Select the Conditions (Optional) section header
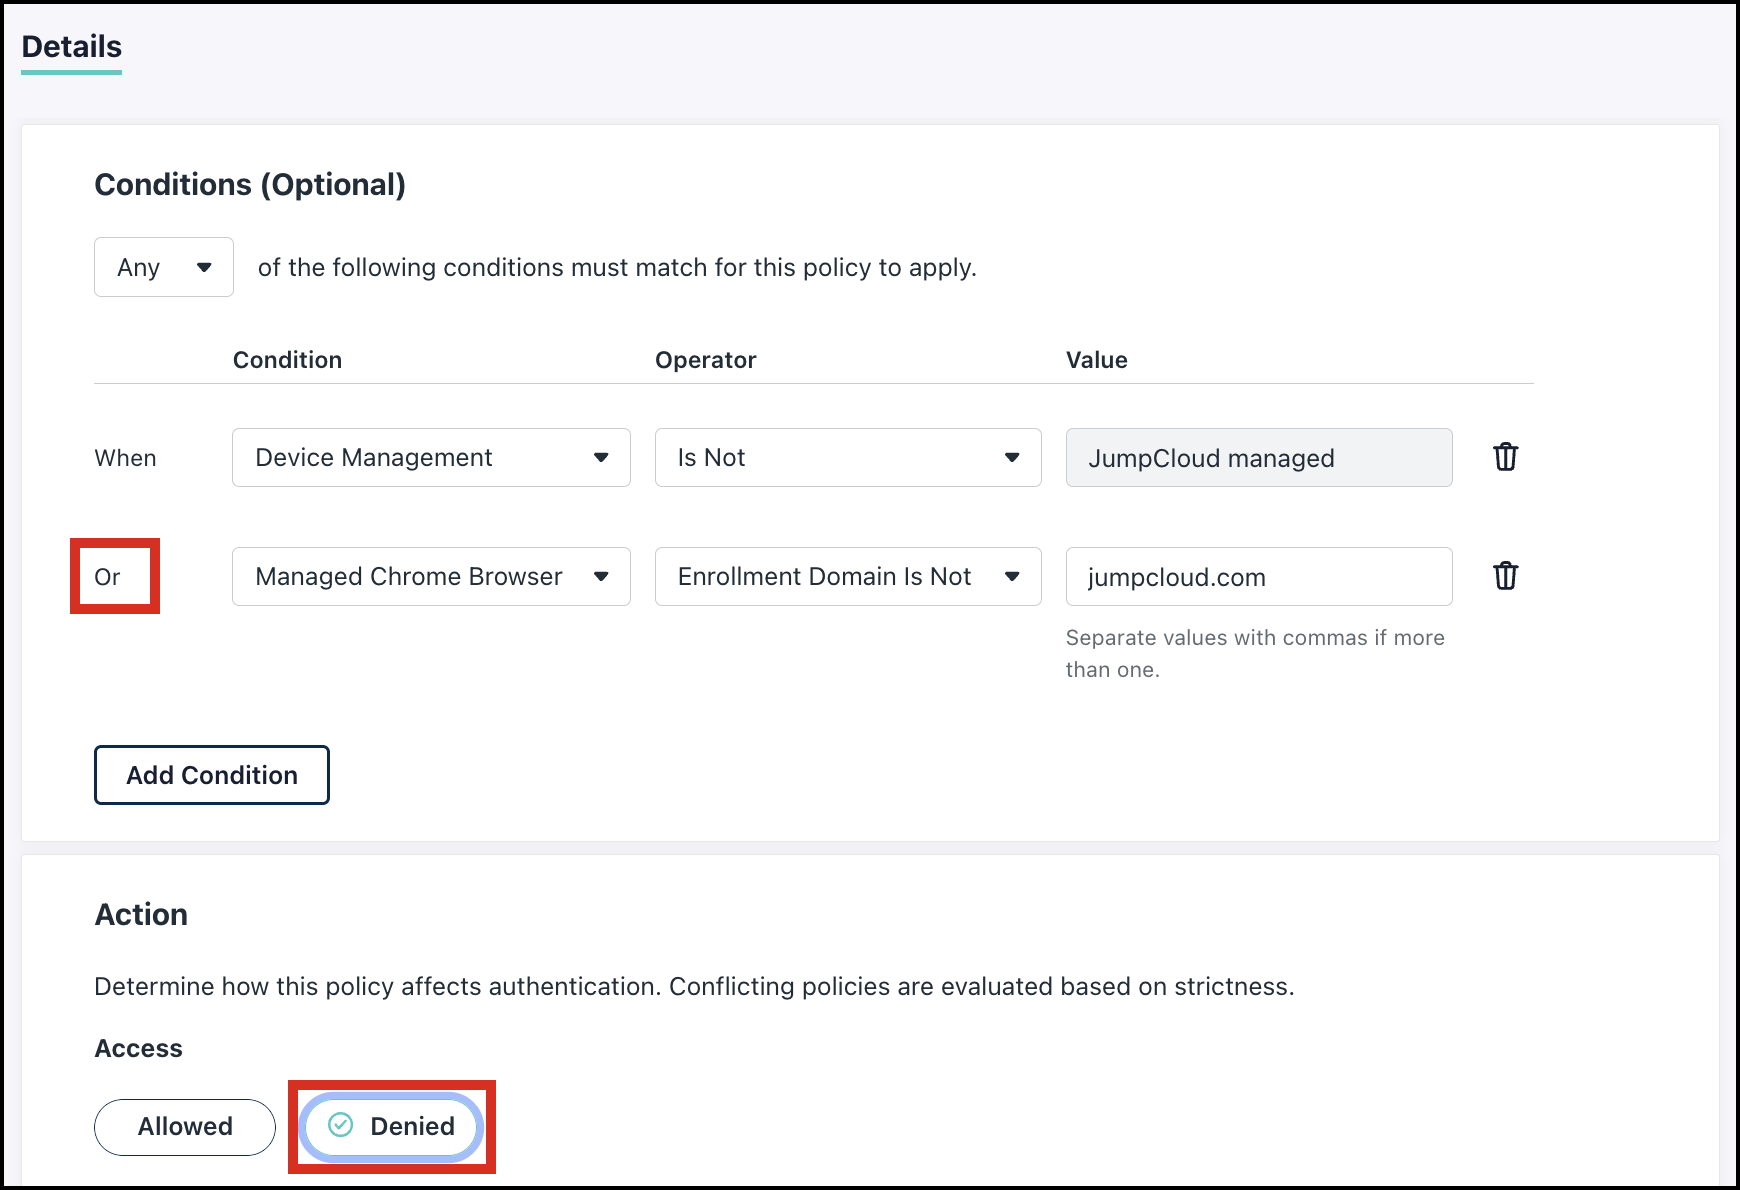 tap(250, 184)
